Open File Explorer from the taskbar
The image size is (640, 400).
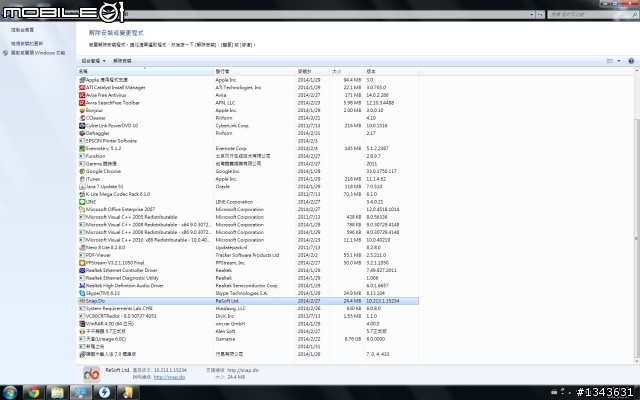58,392
